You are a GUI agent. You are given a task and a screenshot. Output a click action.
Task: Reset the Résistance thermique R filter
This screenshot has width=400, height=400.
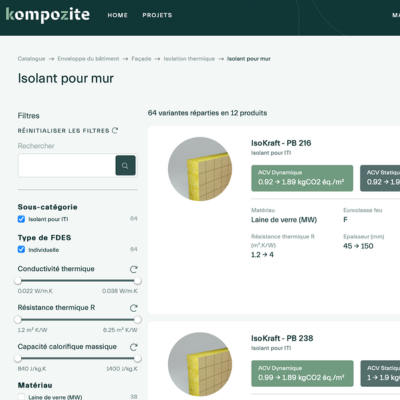click(134, 308)
